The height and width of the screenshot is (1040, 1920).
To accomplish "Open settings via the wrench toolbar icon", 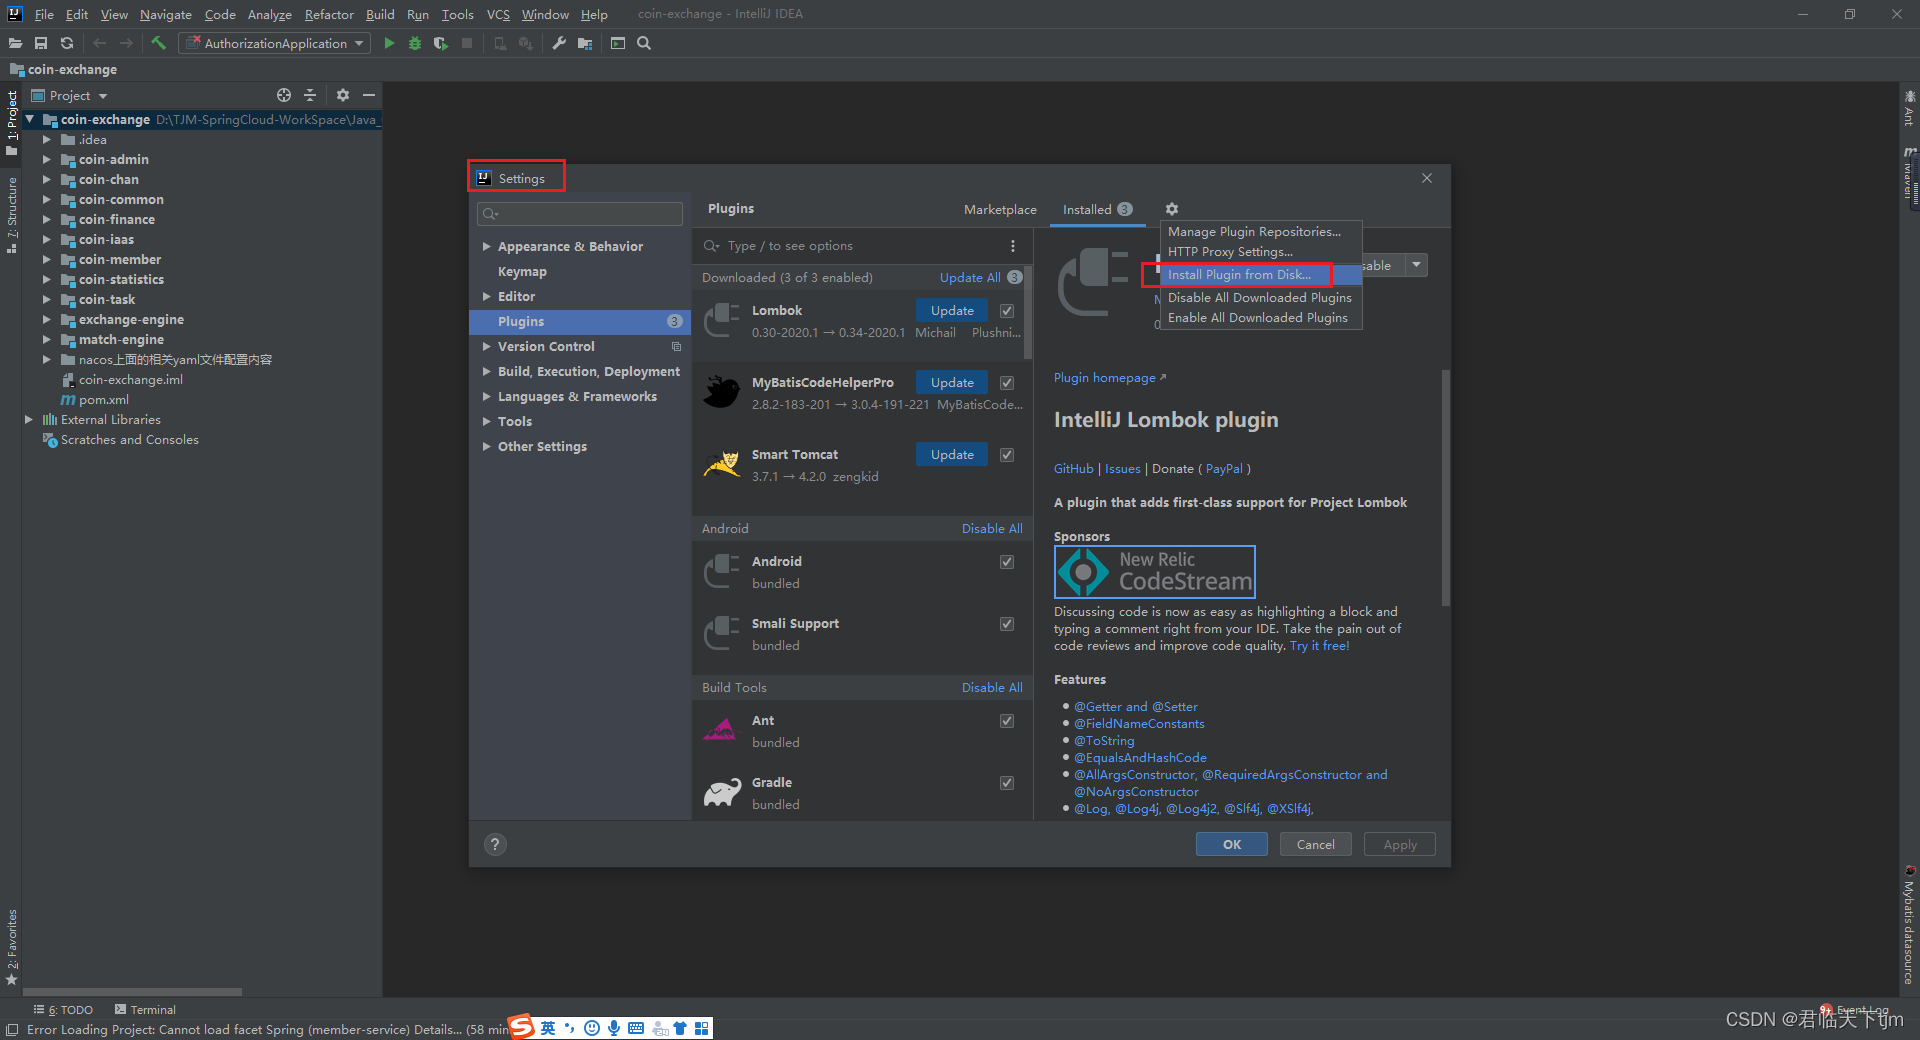I will [x=560, y=43].
